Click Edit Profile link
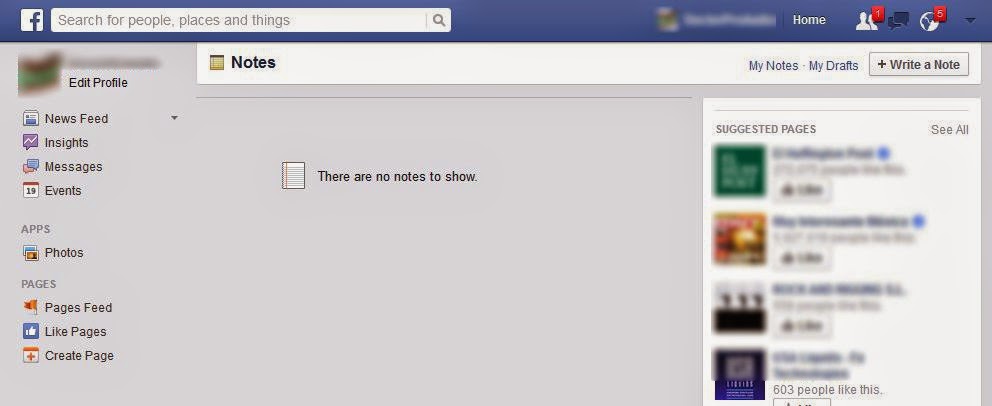The width and height of the screenshot is (992, 406). (98, 83)
